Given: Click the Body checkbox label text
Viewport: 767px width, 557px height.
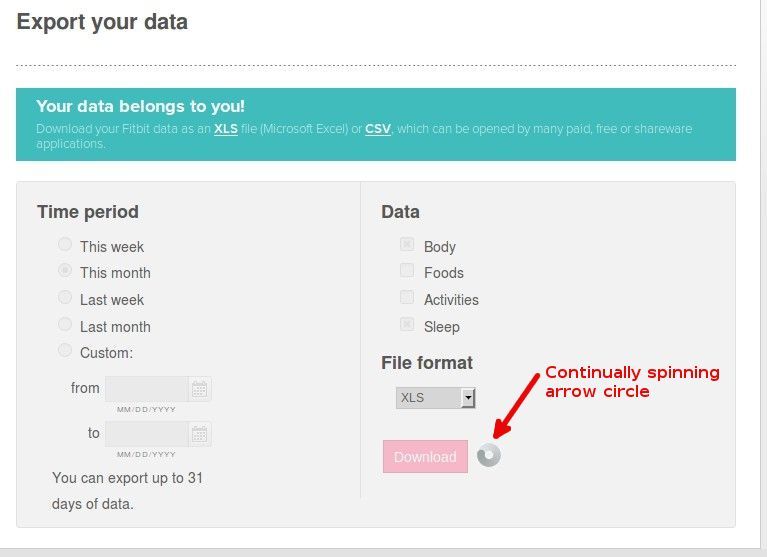Looking at the screenshot, I should pyautogui.click(x=440, y=246).
